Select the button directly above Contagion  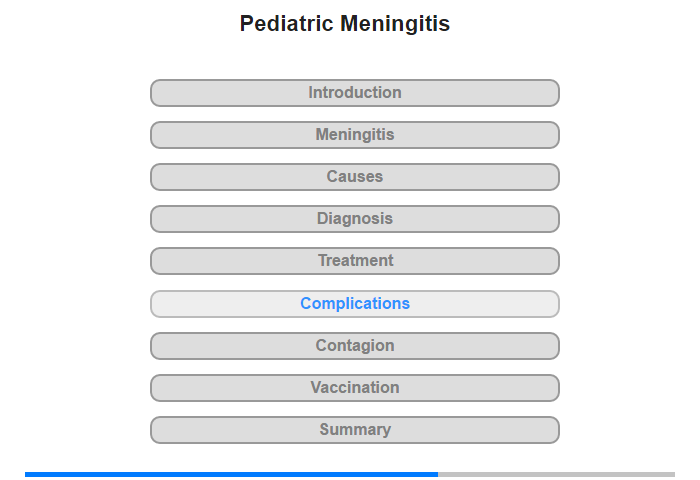click(x=355, y=304)
